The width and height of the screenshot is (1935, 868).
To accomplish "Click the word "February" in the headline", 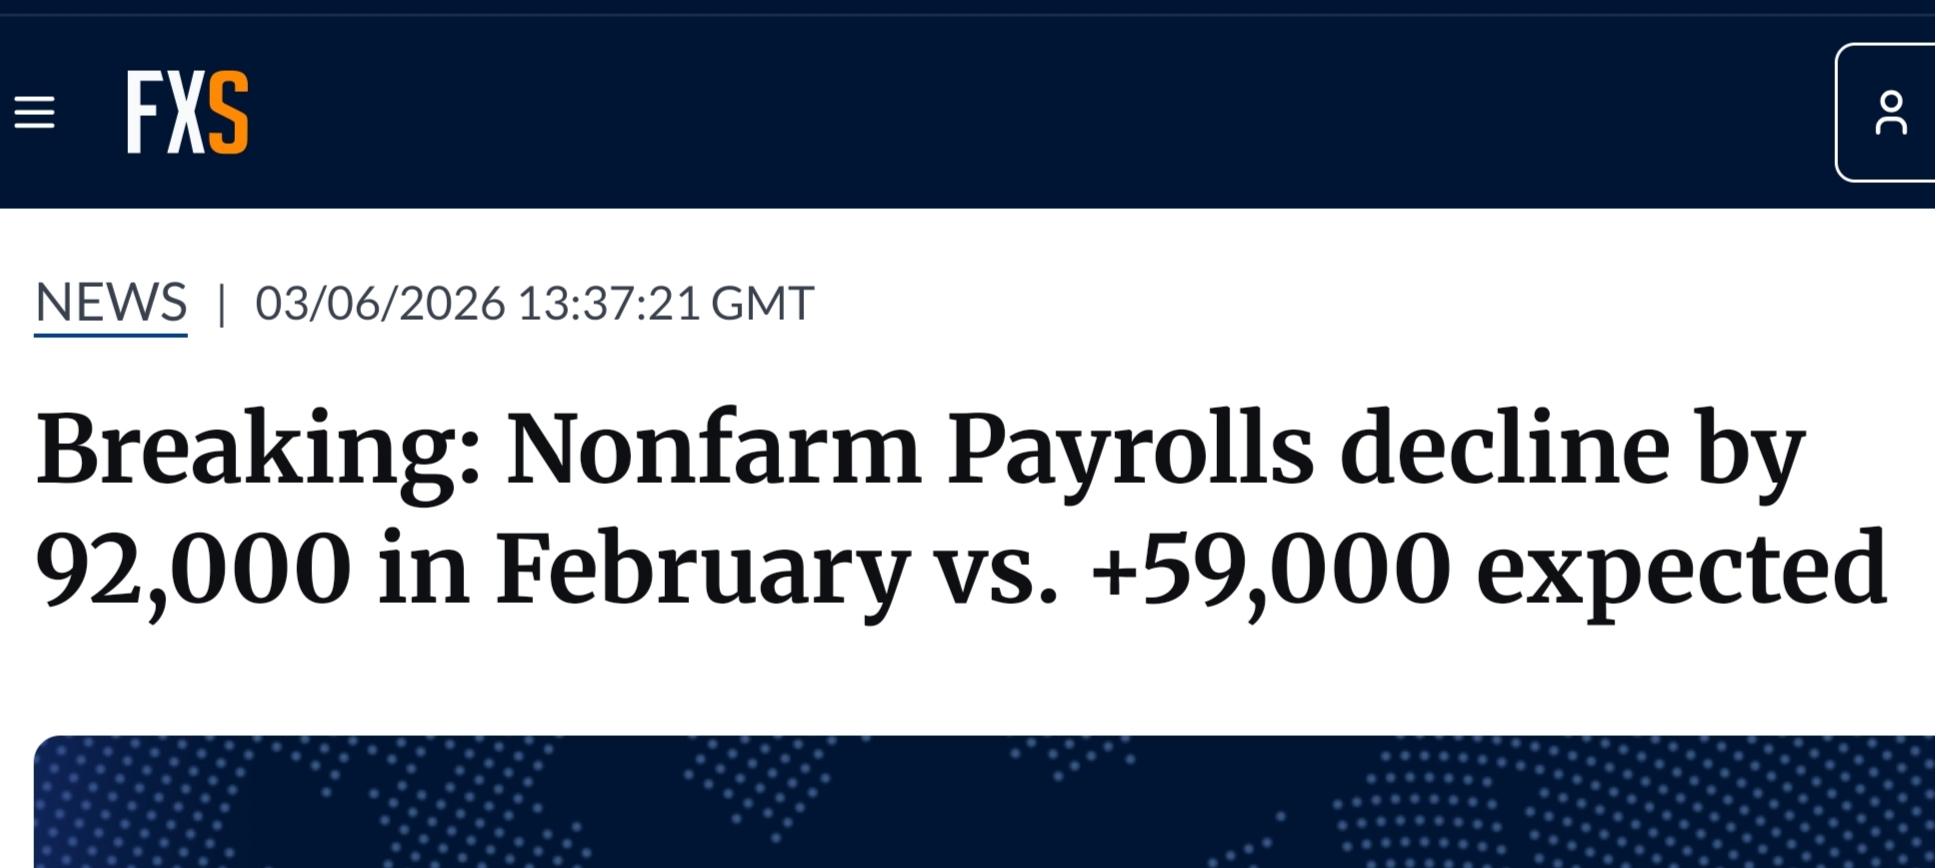I will (x=701, y=569).
